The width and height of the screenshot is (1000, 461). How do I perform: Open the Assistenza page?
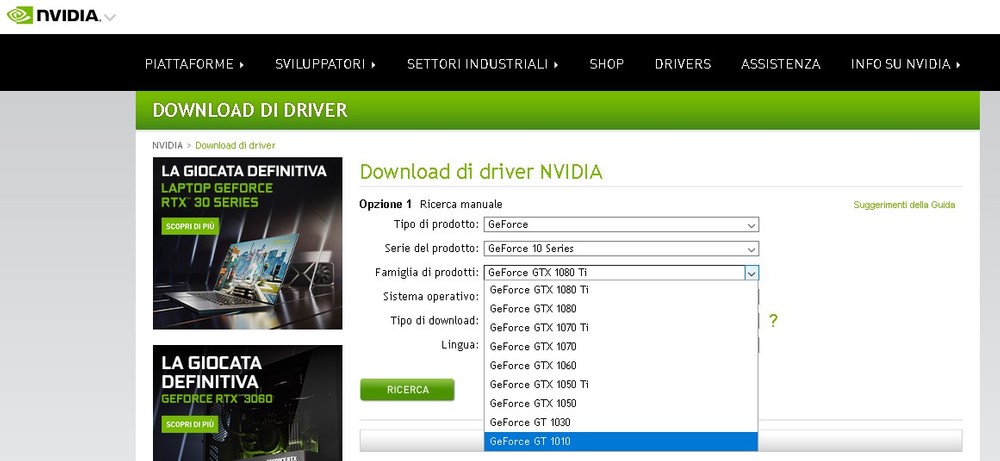pyautogui.click(x=780, y=64)
